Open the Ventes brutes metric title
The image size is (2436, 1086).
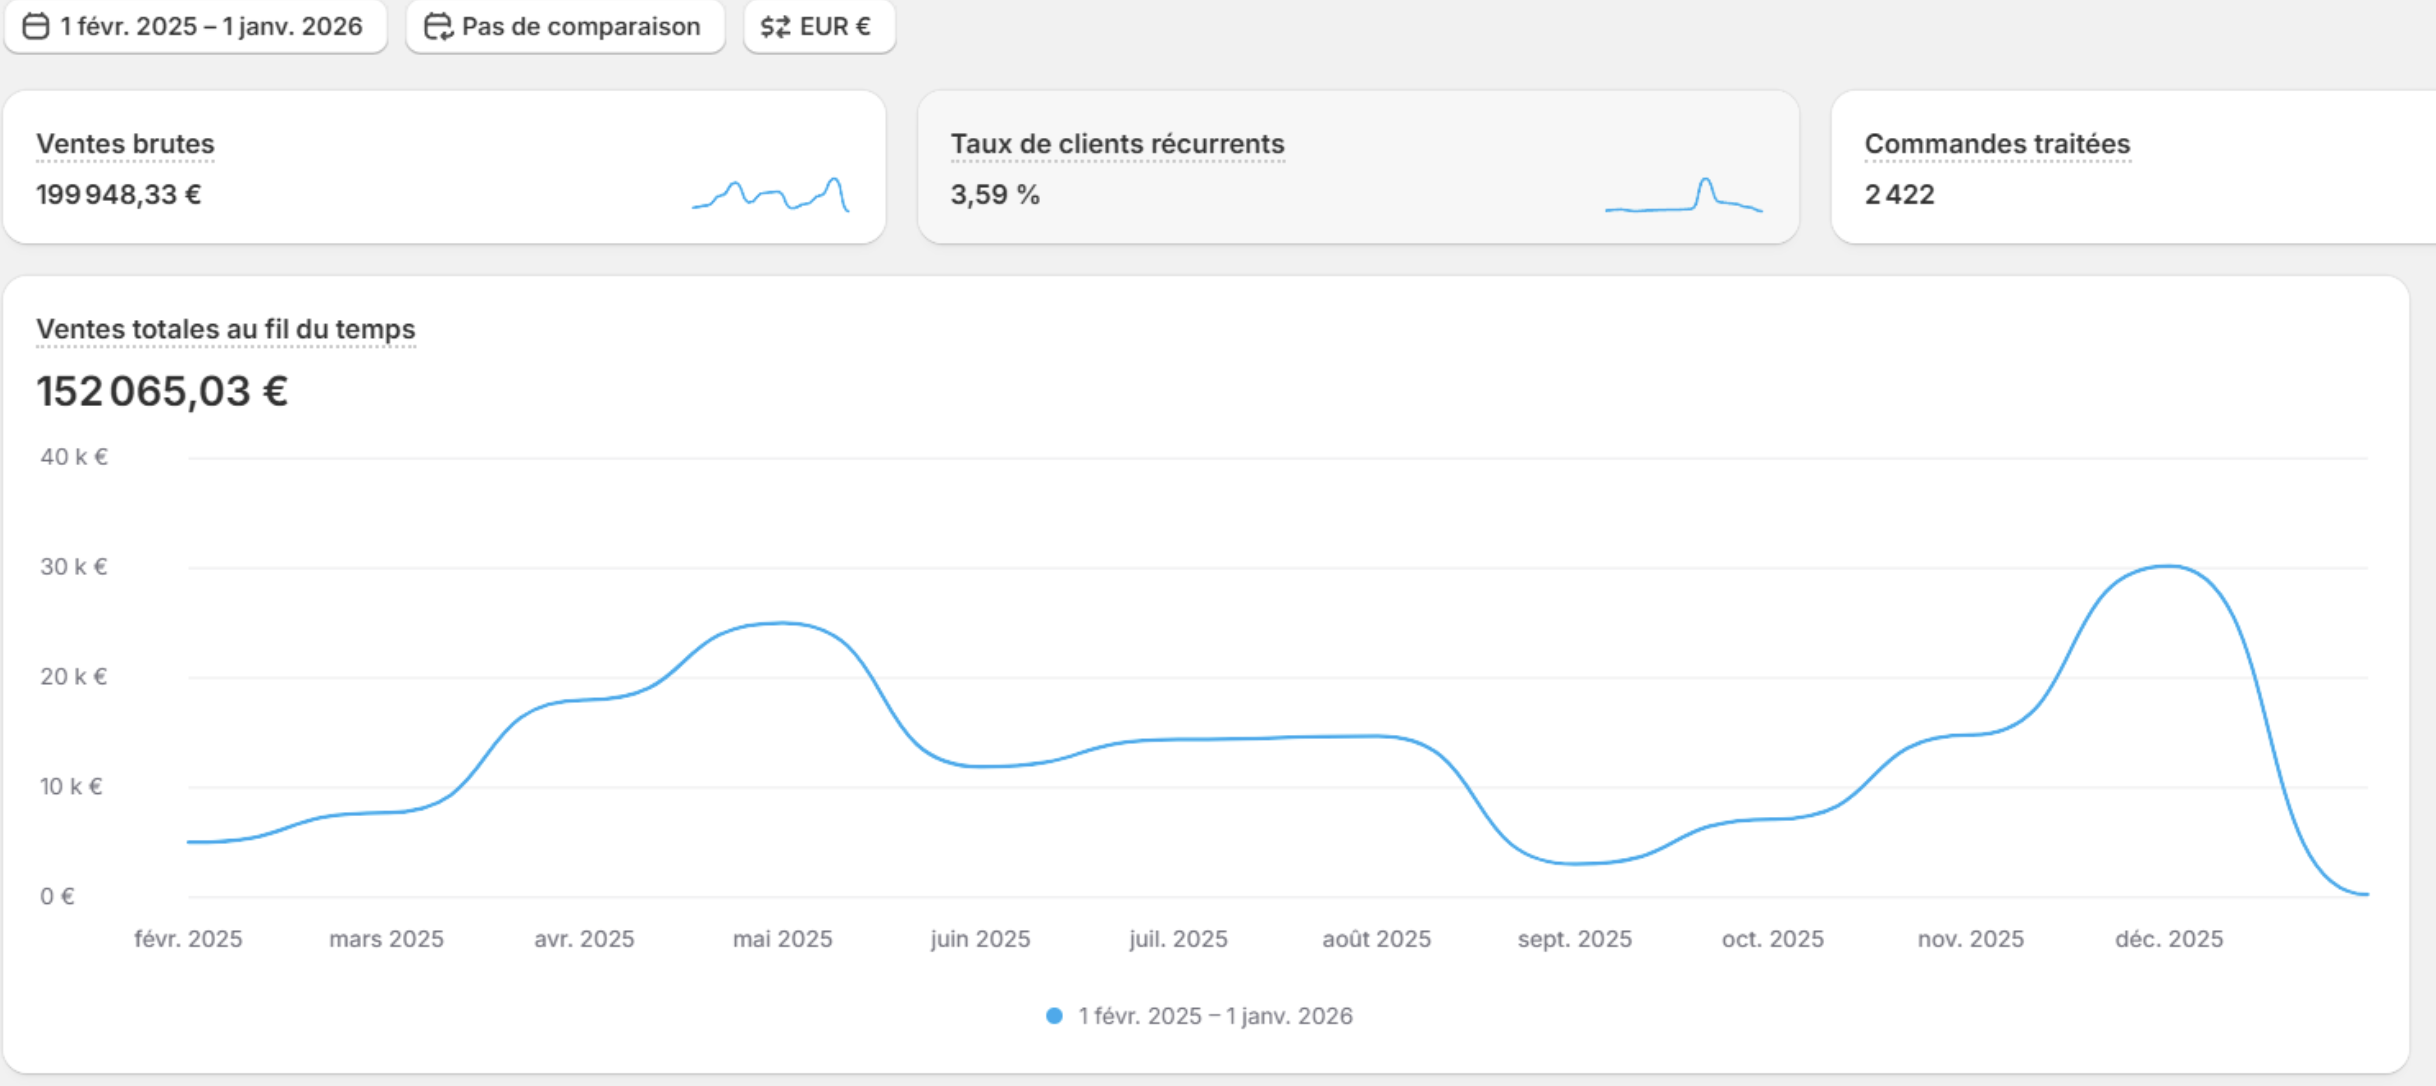click(x=125, y=144)
